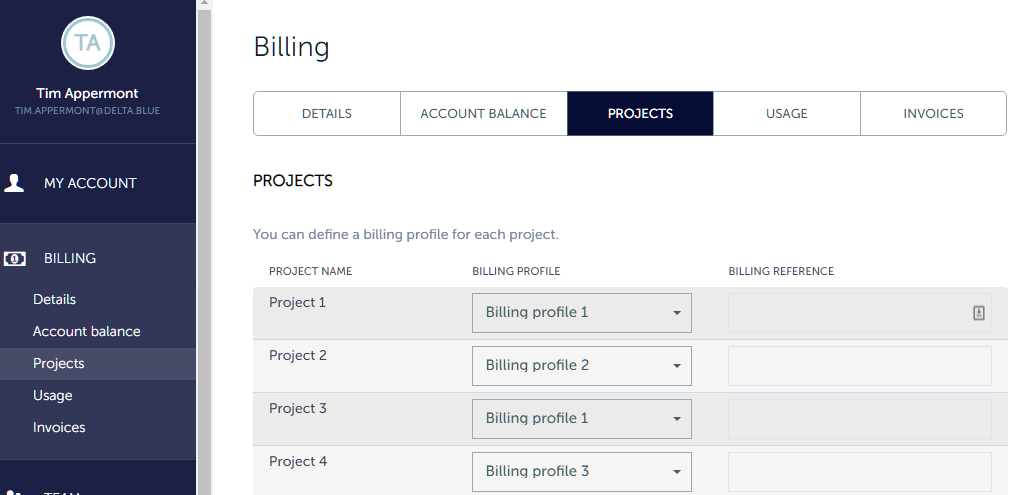
Task: Click the My Account person icon
Action: (x=15, y=183)
